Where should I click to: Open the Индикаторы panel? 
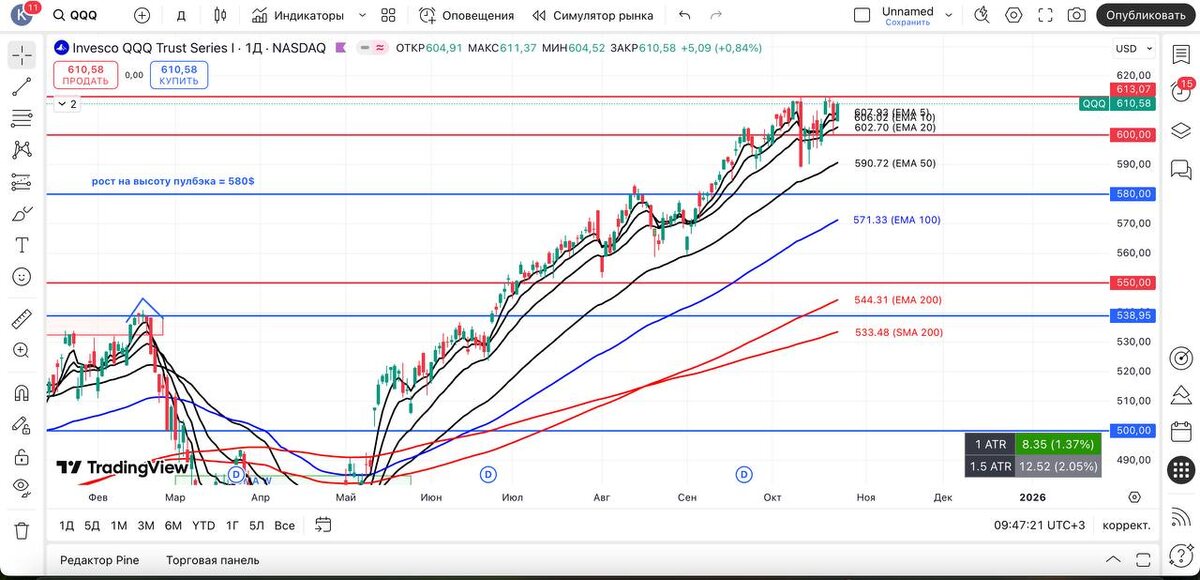coord(297,15)
